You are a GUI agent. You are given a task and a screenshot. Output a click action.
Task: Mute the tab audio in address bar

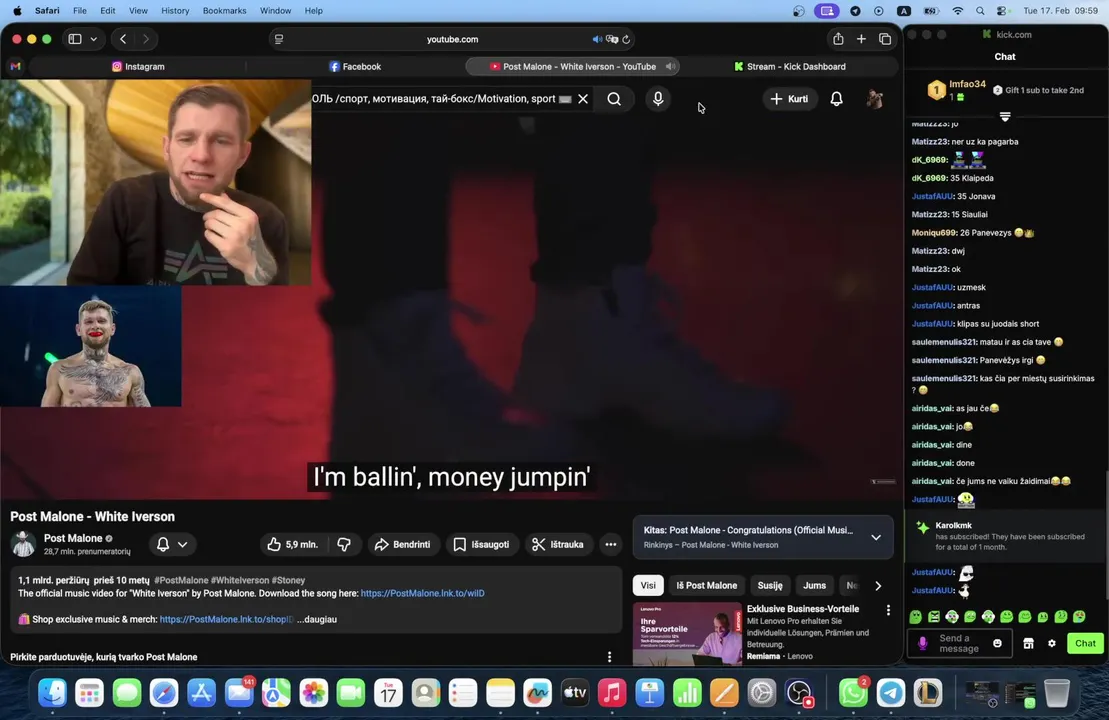tap(597, 40)
